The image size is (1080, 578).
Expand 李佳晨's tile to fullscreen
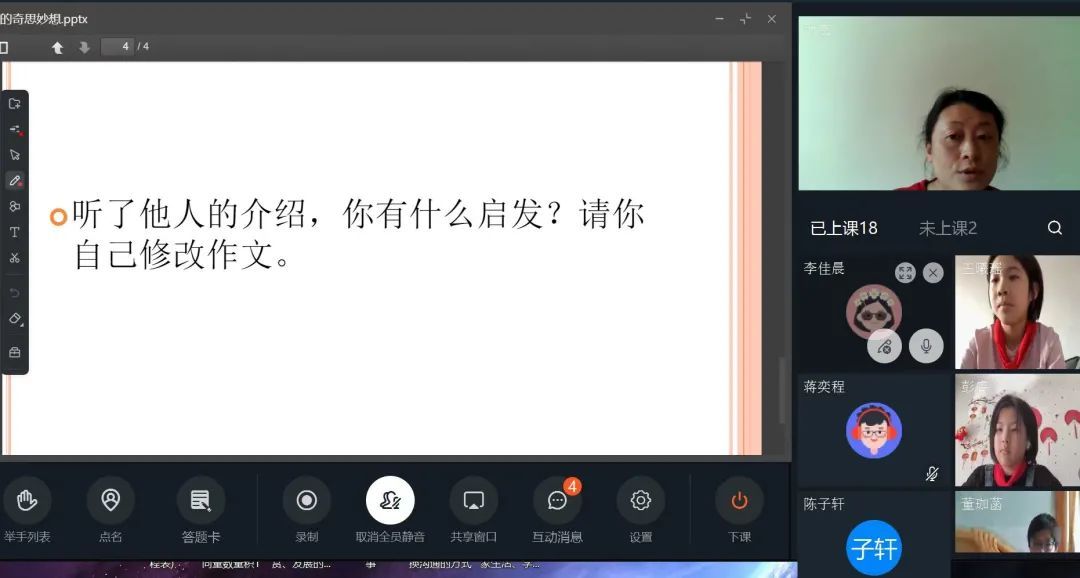(905, 273)
